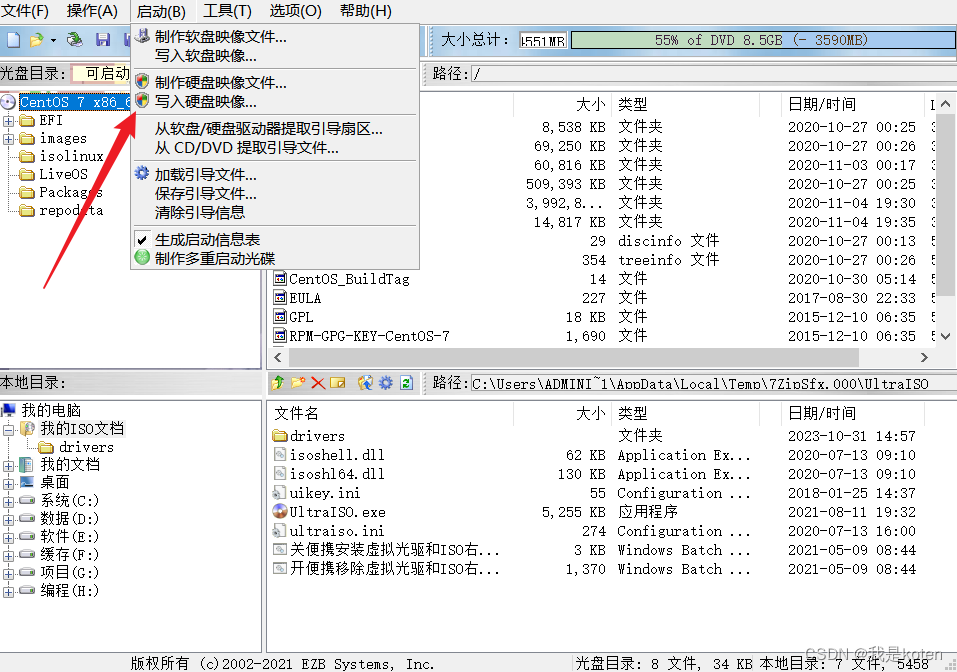Expand the 桌面 tree node
957x672 pixels.
pyautogui.click(x=9, y=484)
